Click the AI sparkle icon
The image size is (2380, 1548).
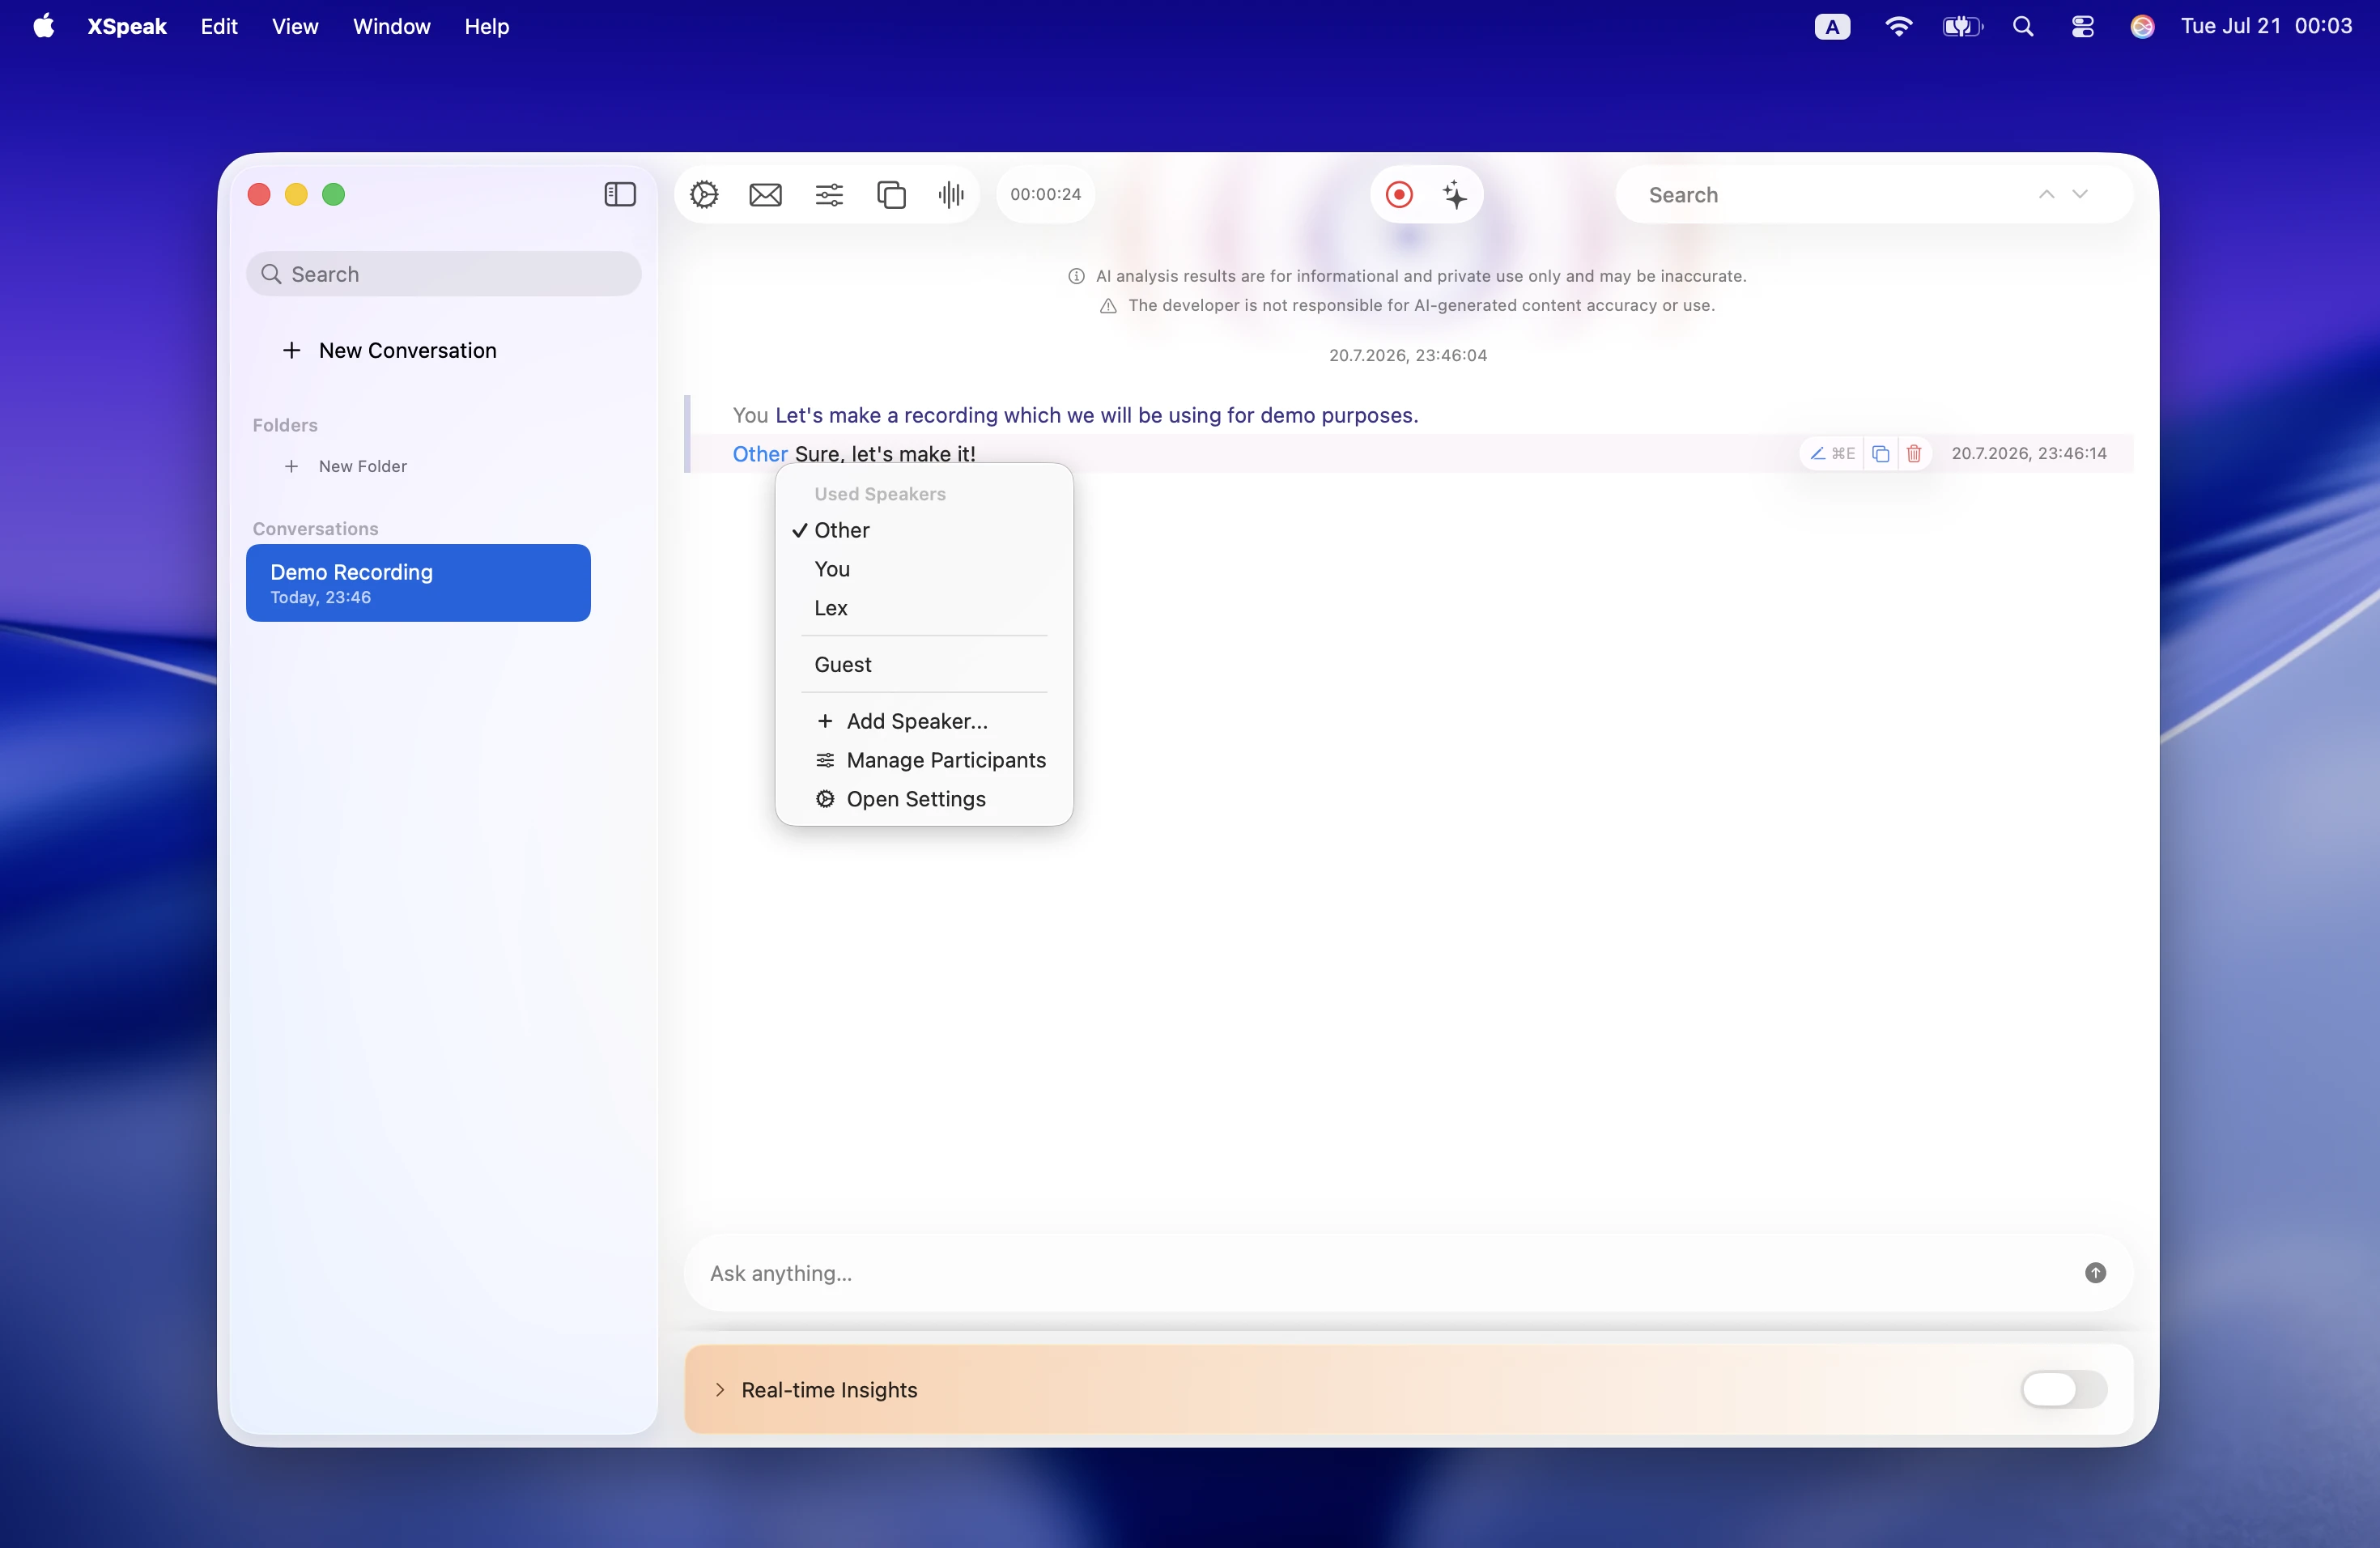[1455, 194]
